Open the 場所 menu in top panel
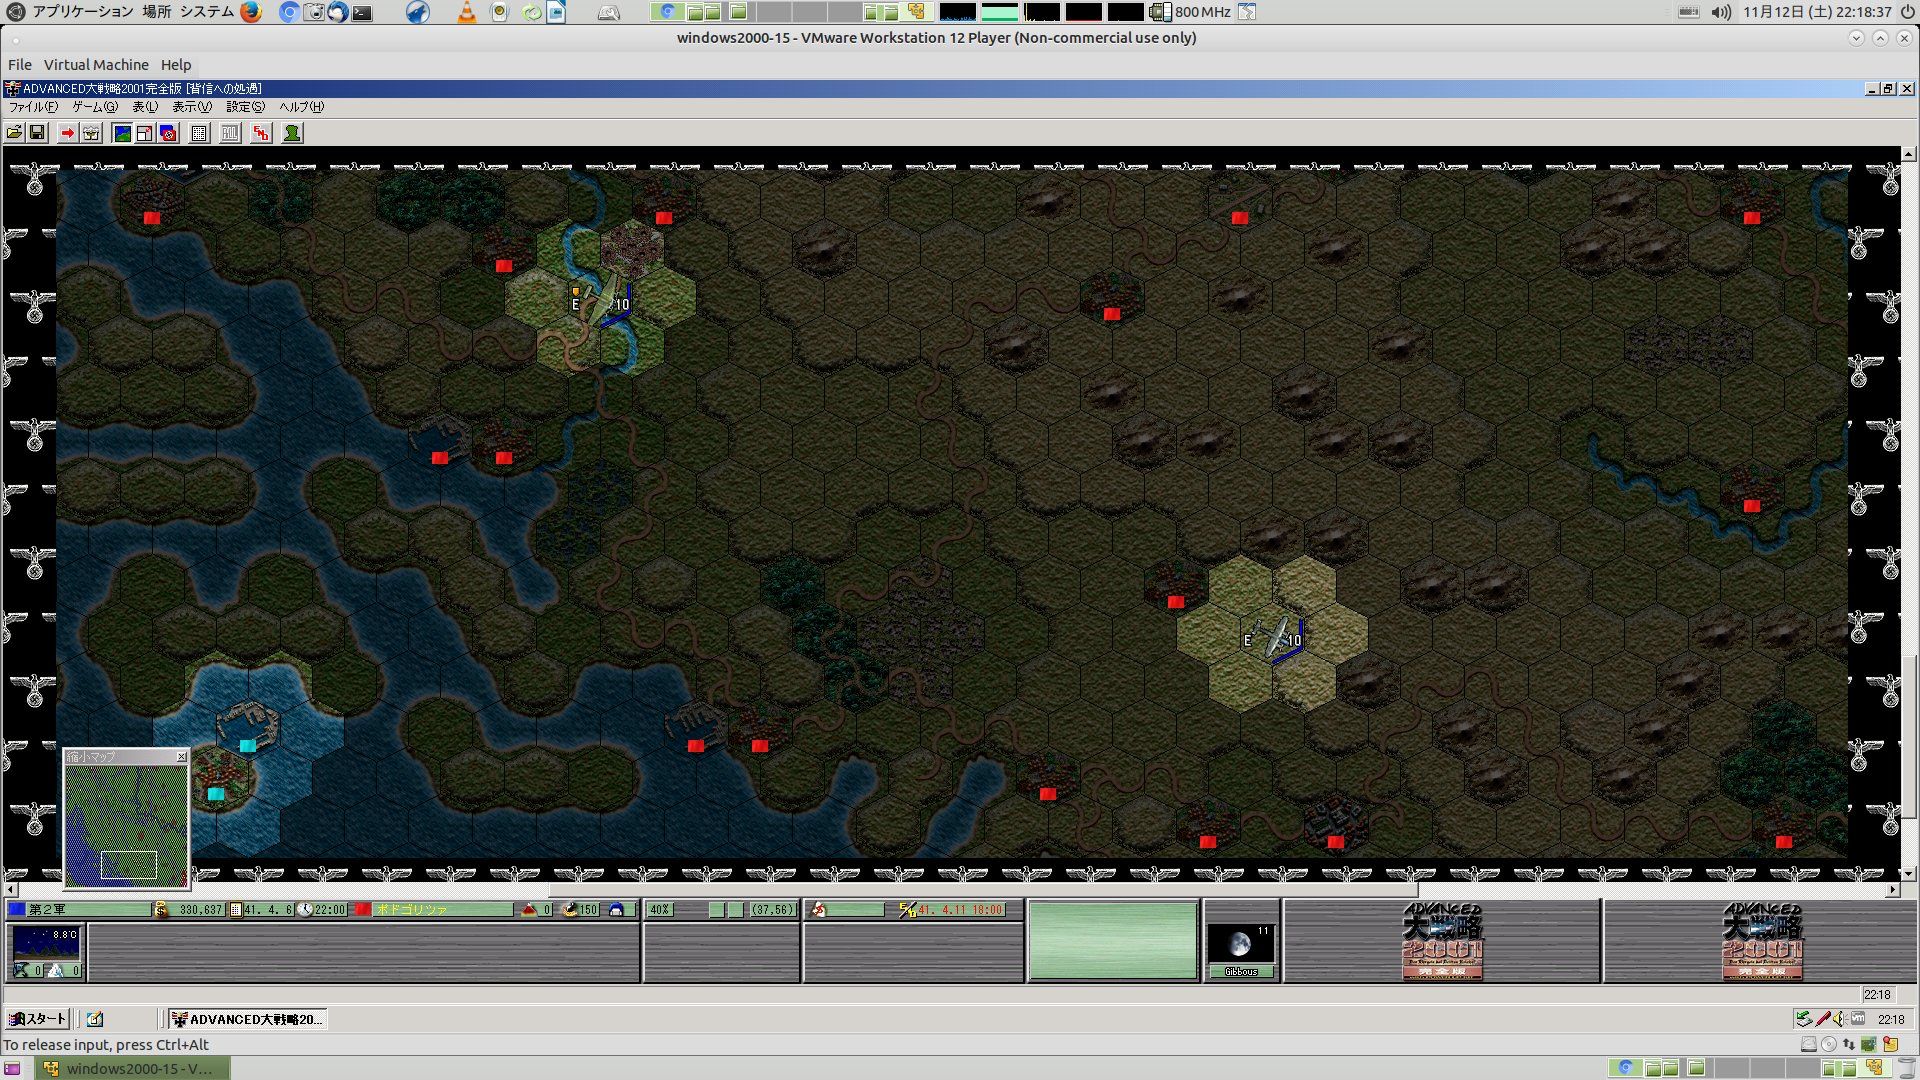The width and height of the screenshot is (1920, 1080). point(157,12)
